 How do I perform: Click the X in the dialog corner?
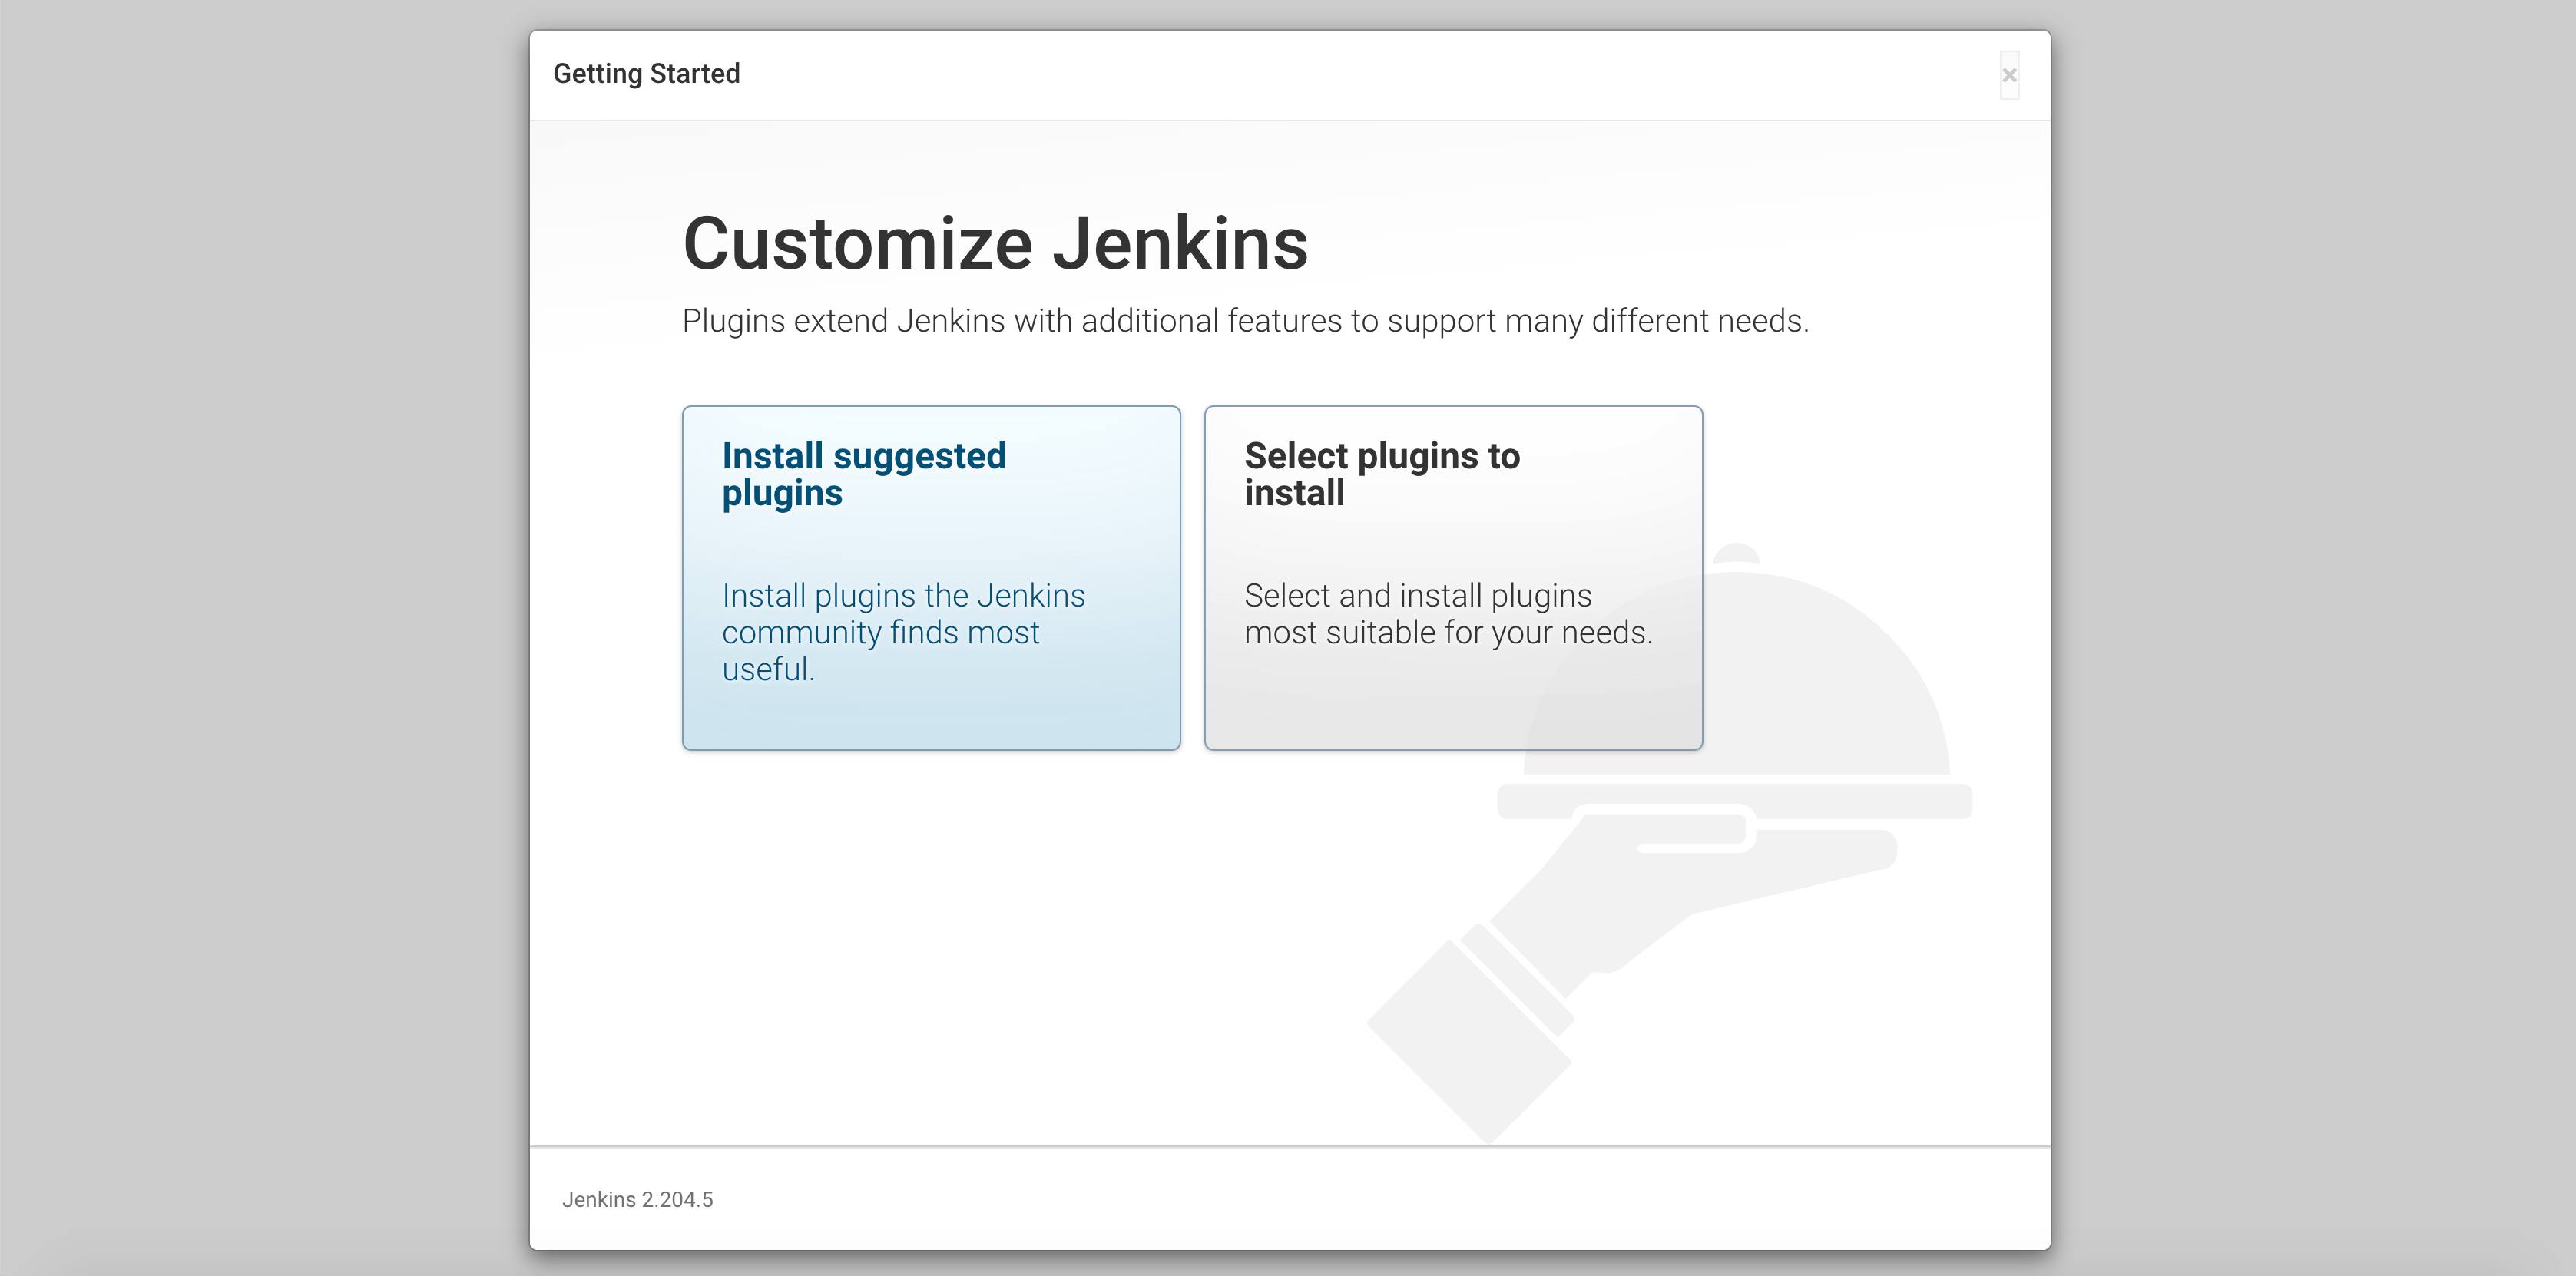[2010, 74]
